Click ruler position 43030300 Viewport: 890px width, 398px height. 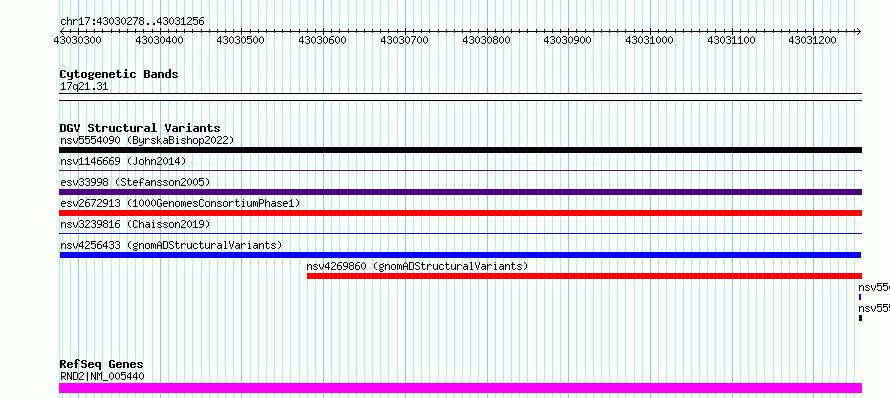click(x=78, y=40)
